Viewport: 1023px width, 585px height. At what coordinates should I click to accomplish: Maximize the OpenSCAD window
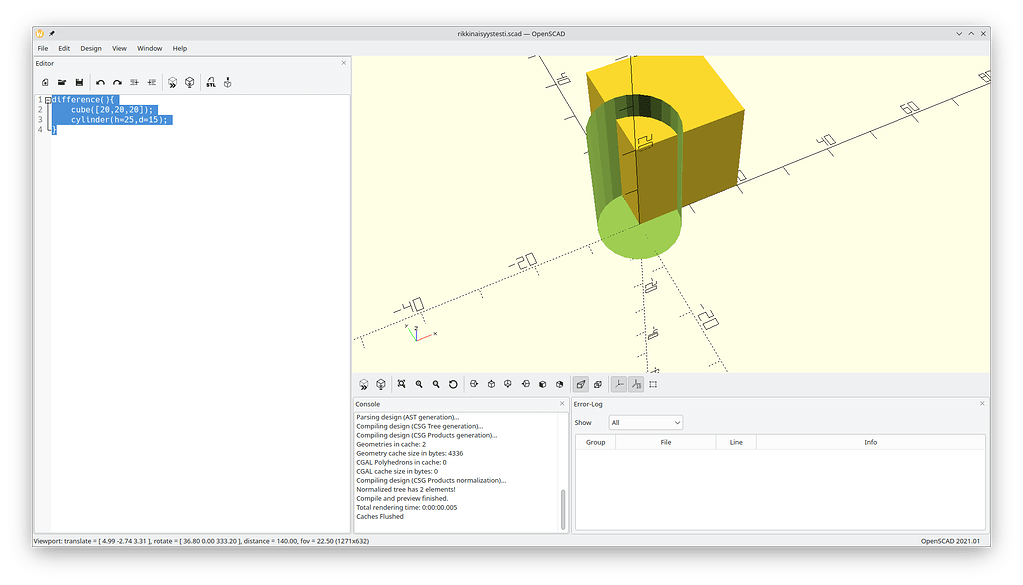tap(971, 33)
